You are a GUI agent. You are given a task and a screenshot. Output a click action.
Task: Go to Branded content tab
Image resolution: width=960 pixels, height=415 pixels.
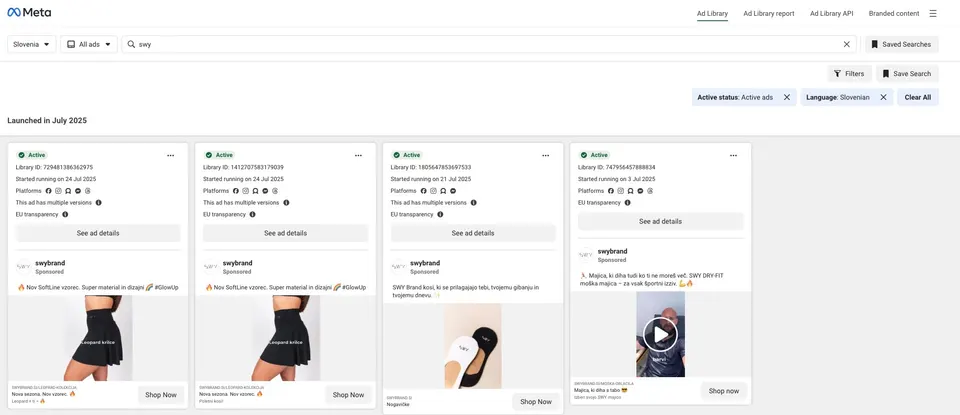pos(894,13)
